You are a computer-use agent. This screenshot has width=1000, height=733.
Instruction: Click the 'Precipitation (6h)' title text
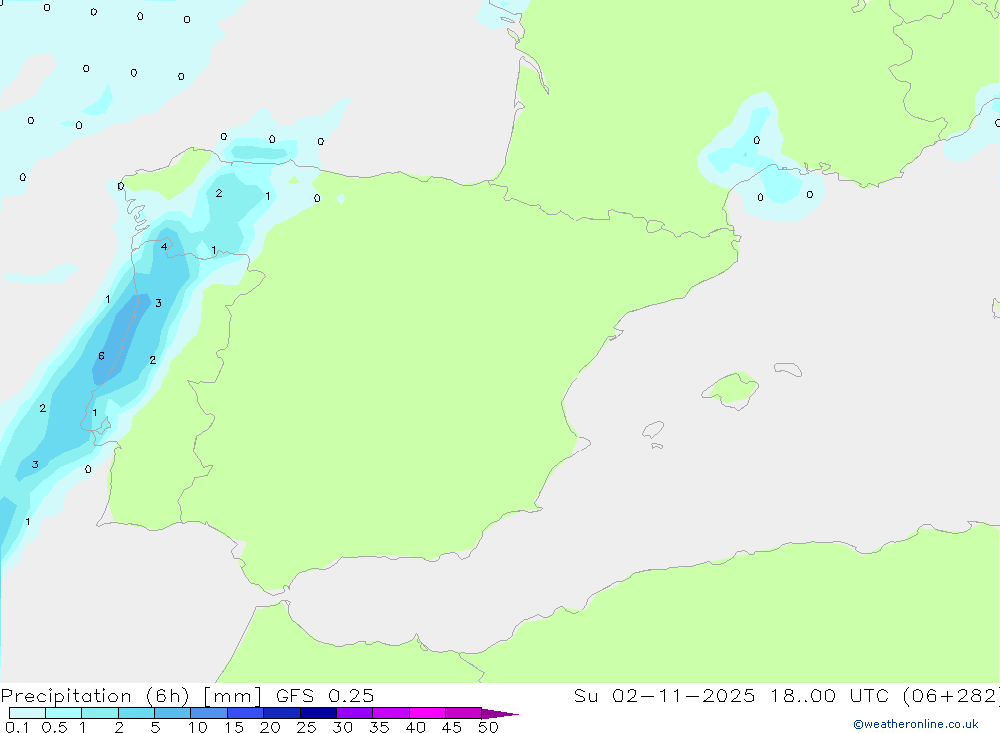pyautogui.click(x=95, y=696)
